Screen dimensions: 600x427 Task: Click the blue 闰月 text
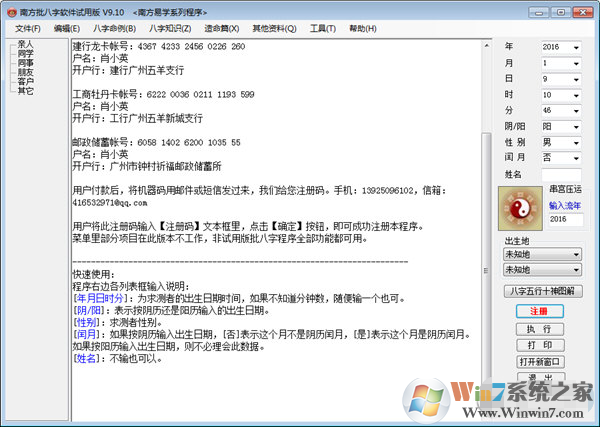tap(86, 334)
